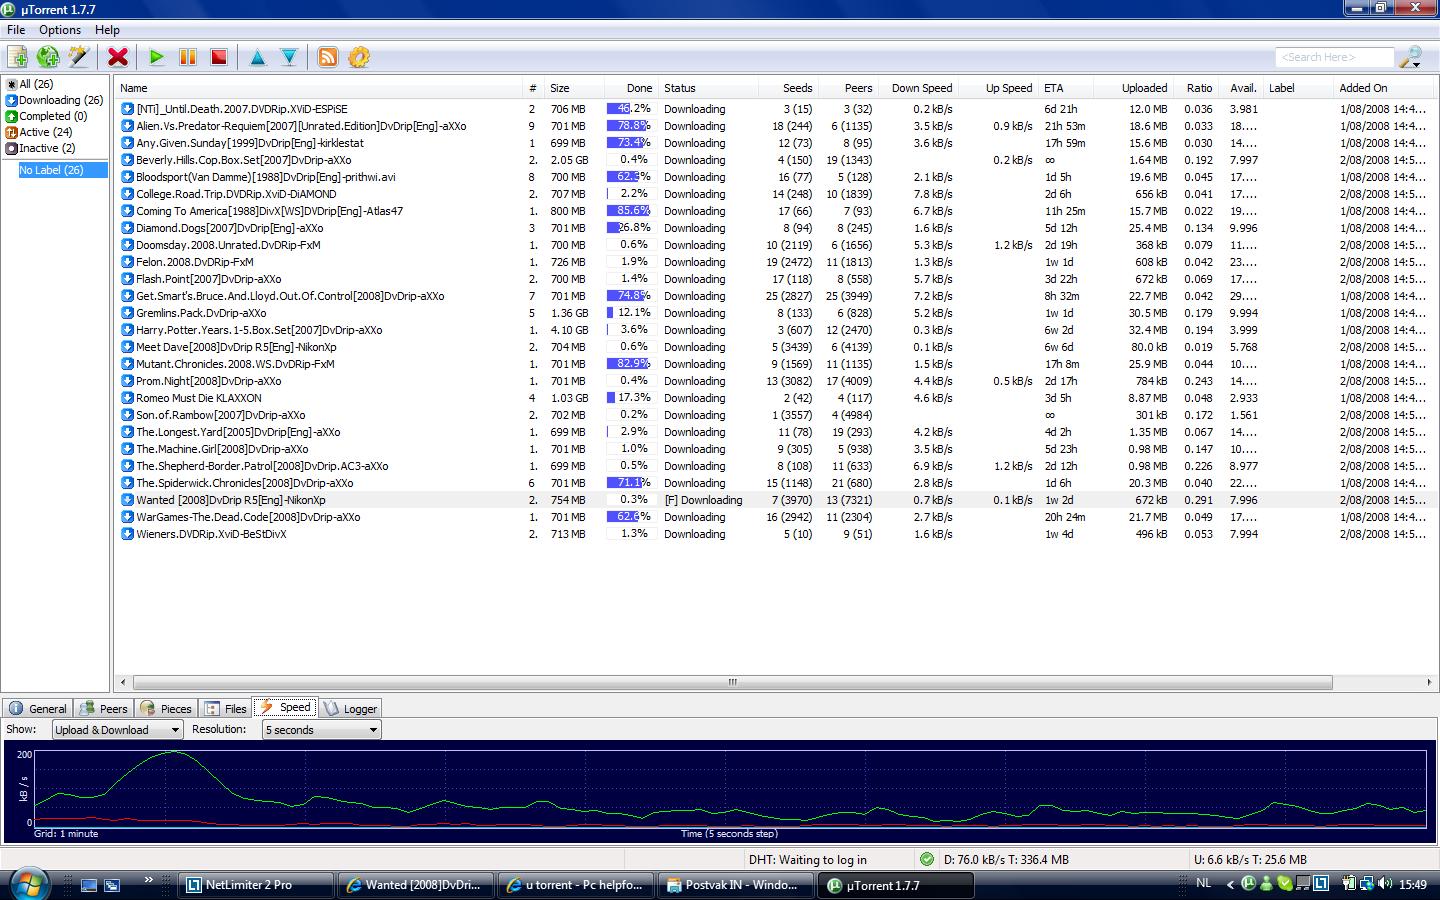Click scroll-right arrow of torrent list
1440x900 pixels.
pos(1429,682)
